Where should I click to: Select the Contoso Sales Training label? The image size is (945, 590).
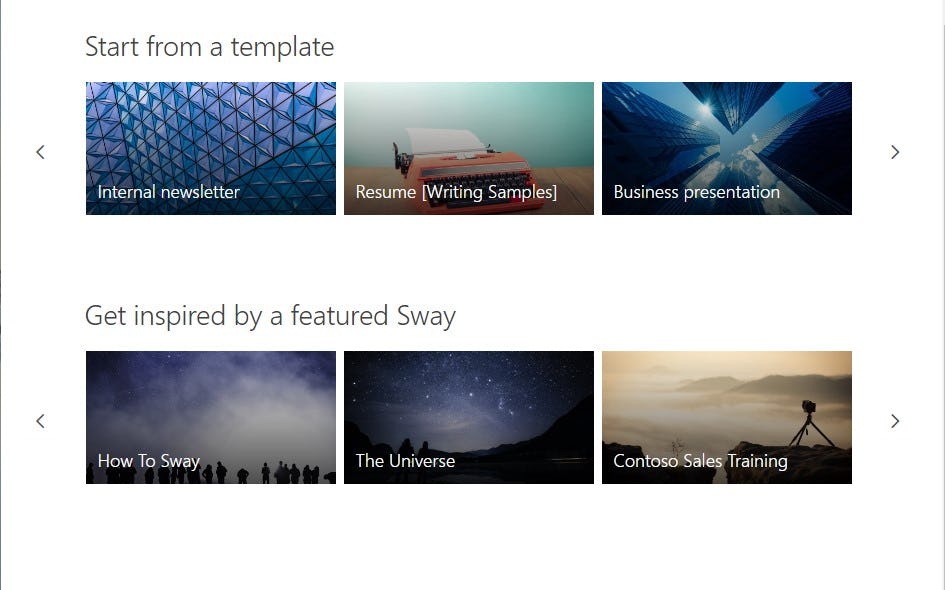point(700,461)
